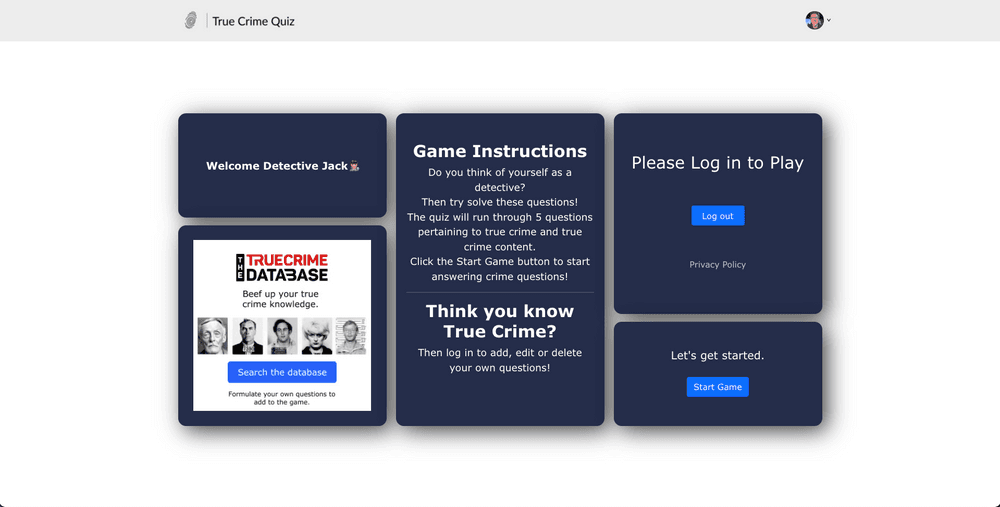
Task: Select the dark-haired man mugshot in the middle
Action: click(x=282, y=336)
